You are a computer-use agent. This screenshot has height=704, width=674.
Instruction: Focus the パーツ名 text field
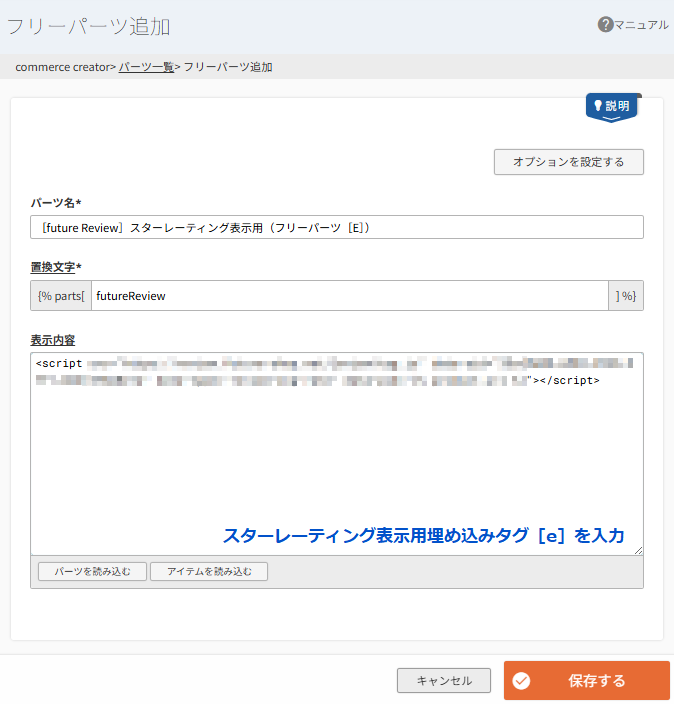pyautogui.click(x=336, y=228)
